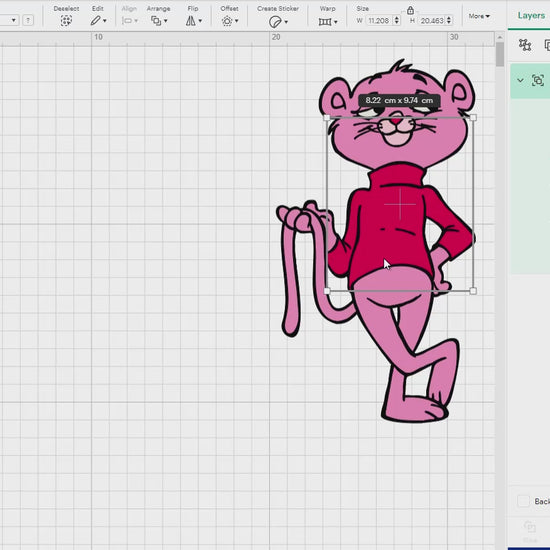Click the vertical scrollbar thumb
550x550 pixels.
click(500, 54)
